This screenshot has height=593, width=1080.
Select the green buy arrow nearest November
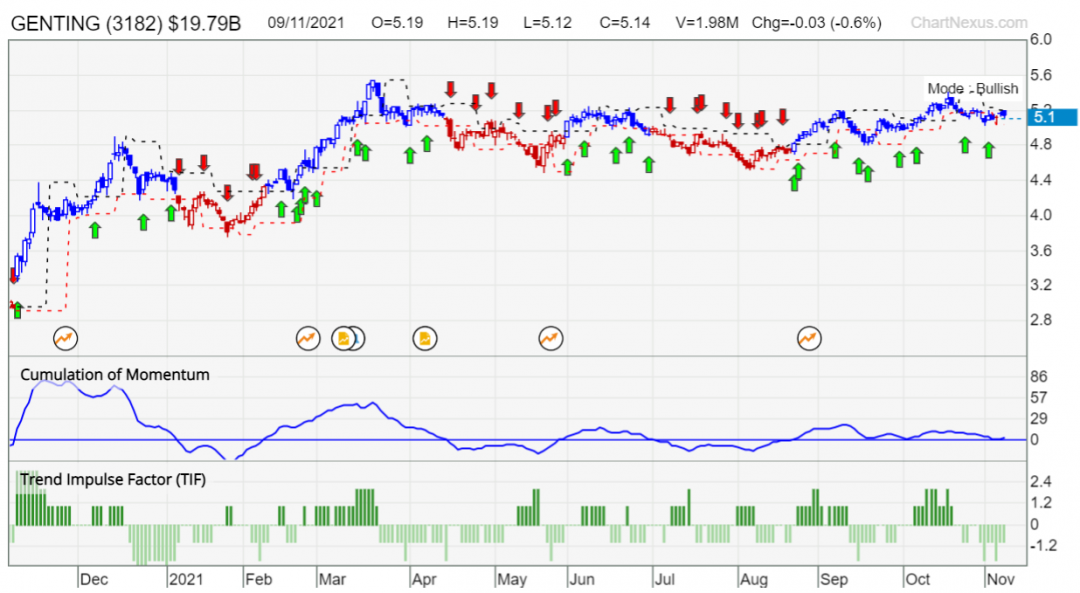pyautogui.click(x=988, y=148)
